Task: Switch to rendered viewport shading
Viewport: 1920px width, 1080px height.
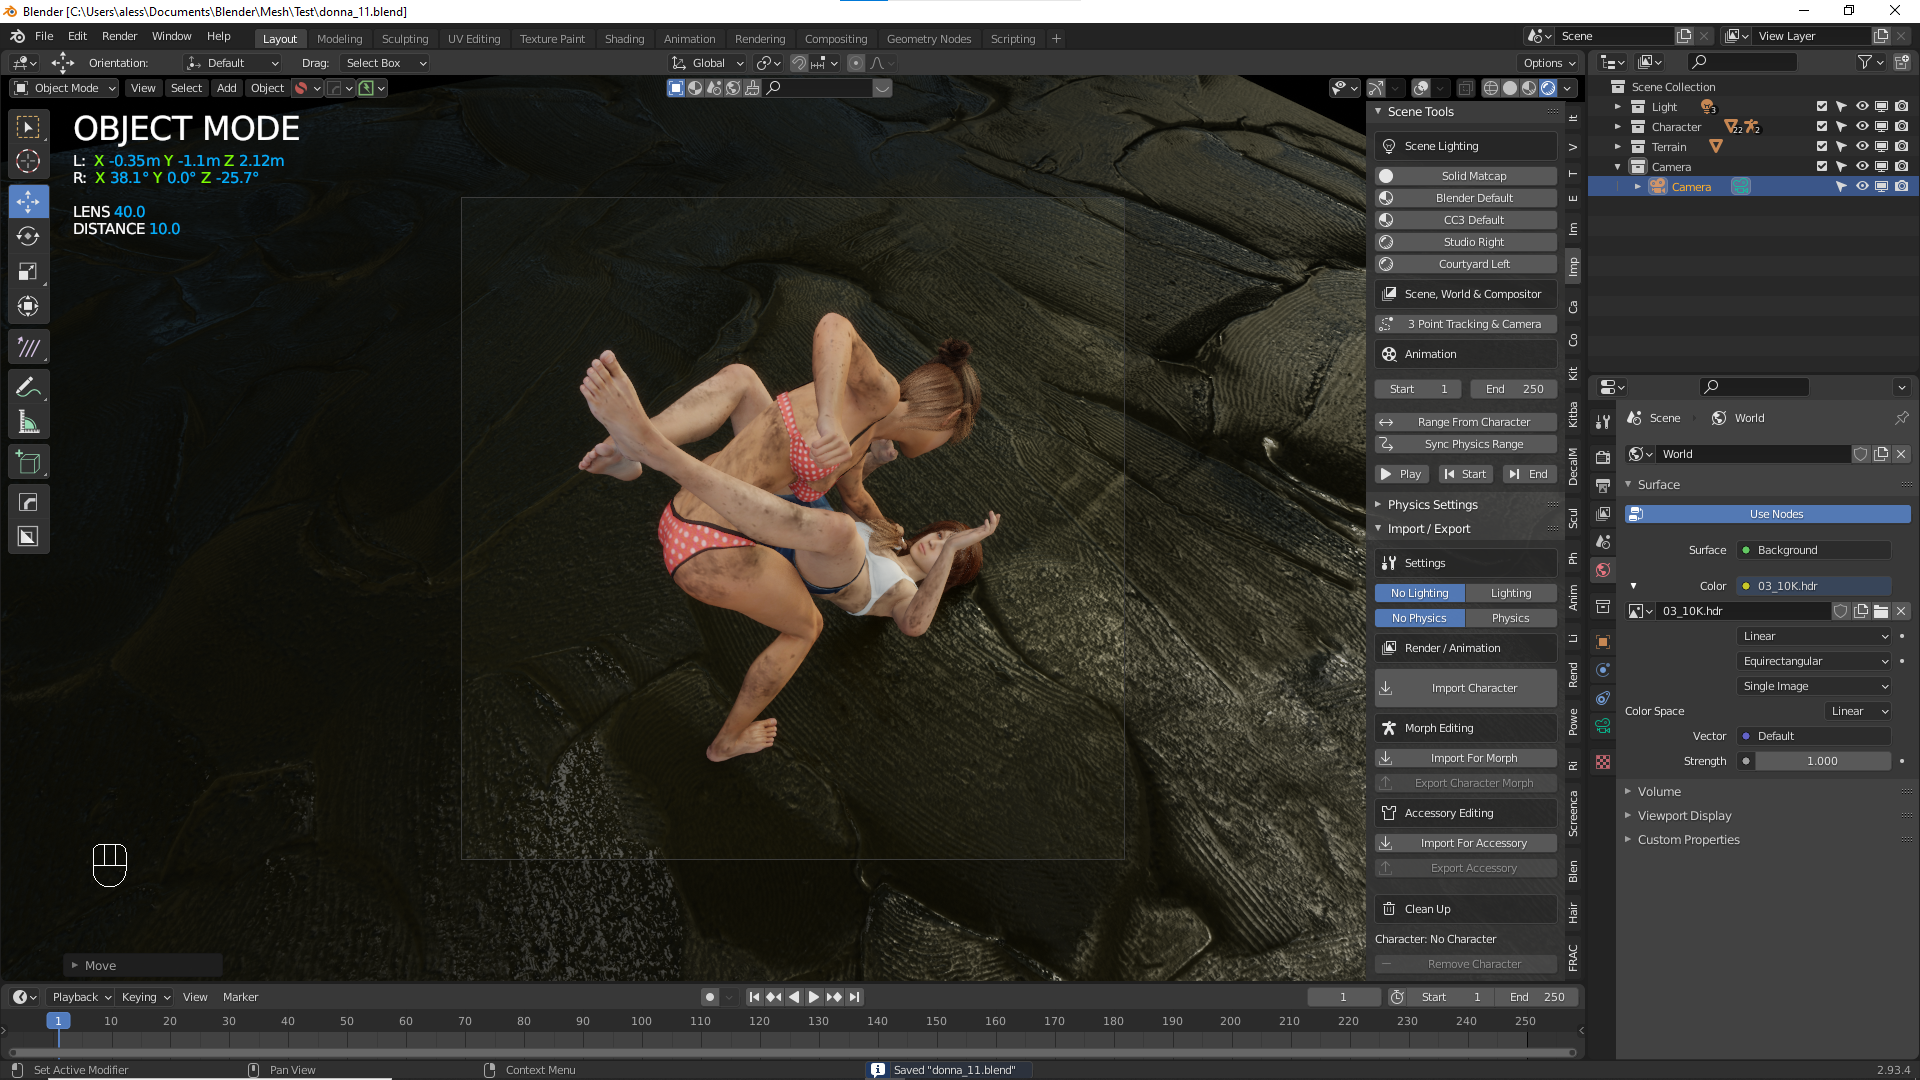Action: point(1548,88)
